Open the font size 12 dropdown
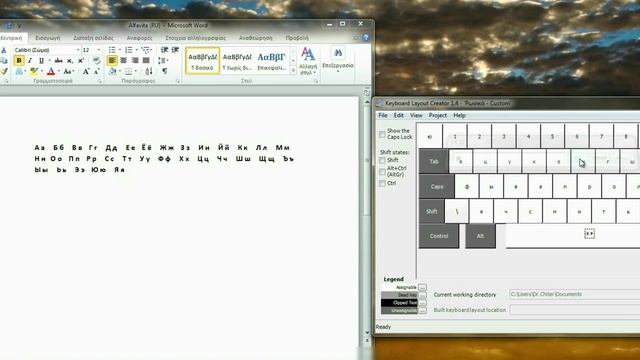 tap(98, 50)
